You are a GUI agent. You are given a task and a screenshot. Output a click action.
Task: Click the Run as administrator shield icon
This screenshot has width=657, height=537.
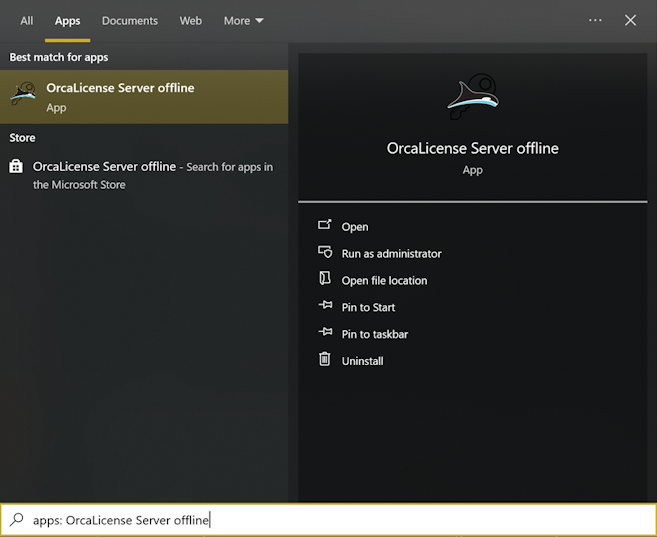[324, 253]
